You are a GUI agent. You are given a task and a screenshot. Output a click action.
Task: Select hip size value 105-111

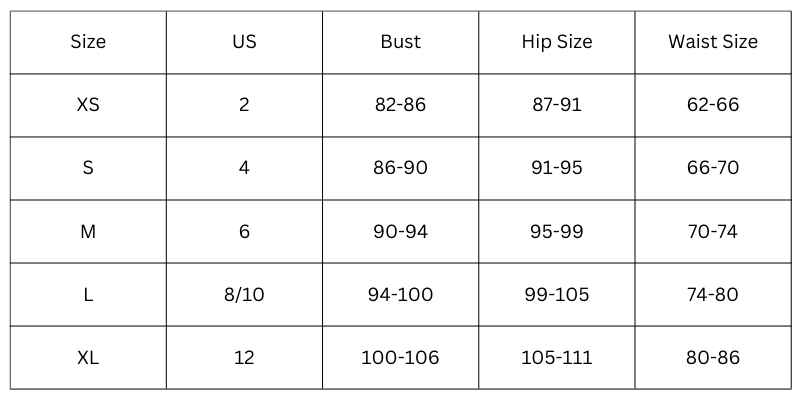coord(557,357)
